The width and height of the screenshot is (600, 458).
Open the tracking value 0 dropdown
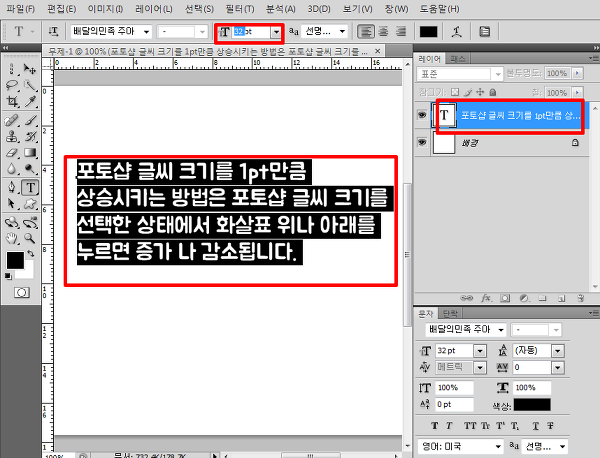click(x=558, y=368)
